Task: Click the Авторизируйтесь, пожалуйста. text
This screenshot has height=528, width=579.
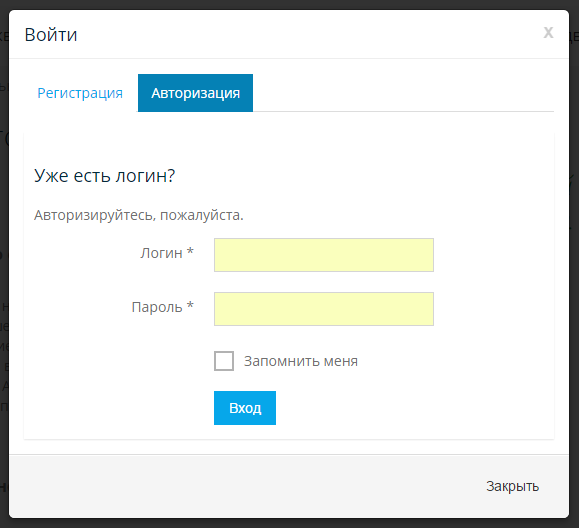Action: tap(139, 215)
